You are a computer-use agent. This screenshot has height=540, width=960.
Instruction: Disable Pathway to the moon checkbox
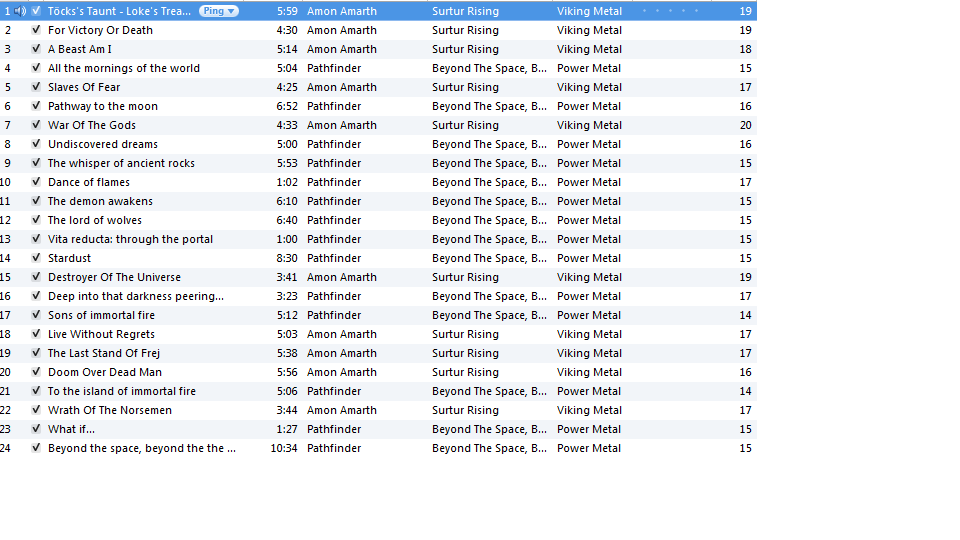point(36,105)
